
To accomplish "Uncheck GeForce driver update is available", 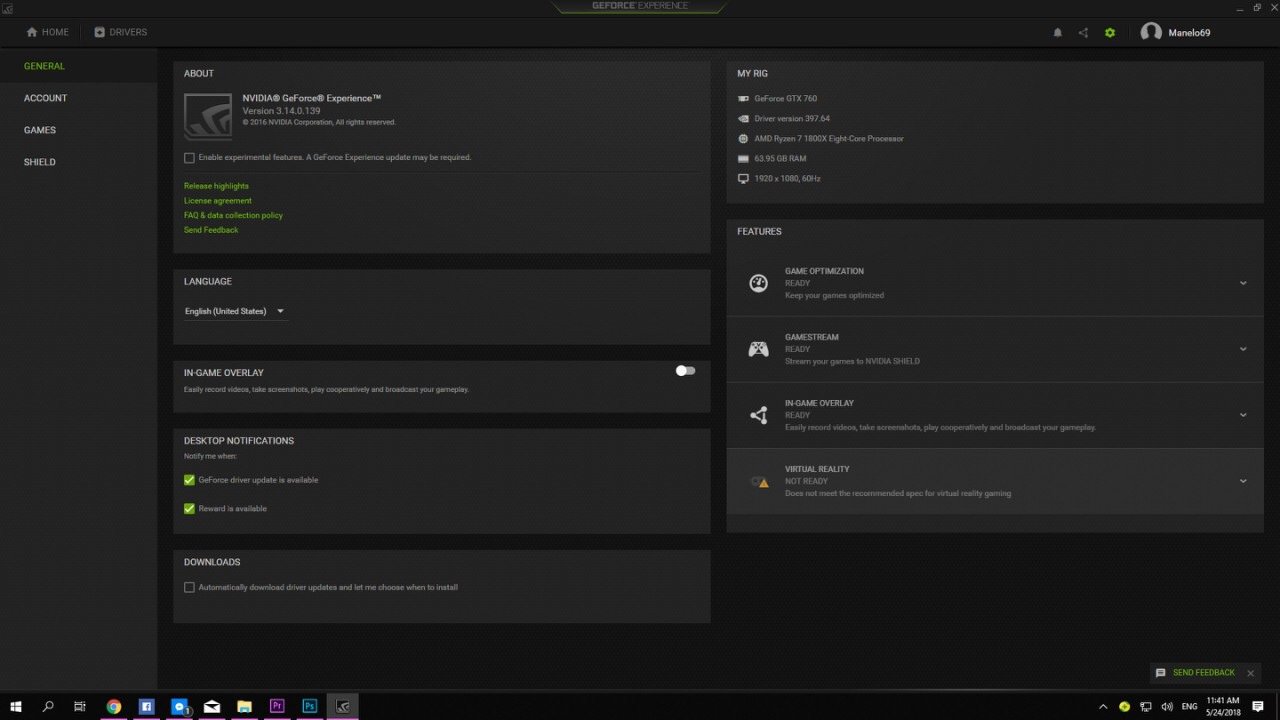I will point(189,480).
